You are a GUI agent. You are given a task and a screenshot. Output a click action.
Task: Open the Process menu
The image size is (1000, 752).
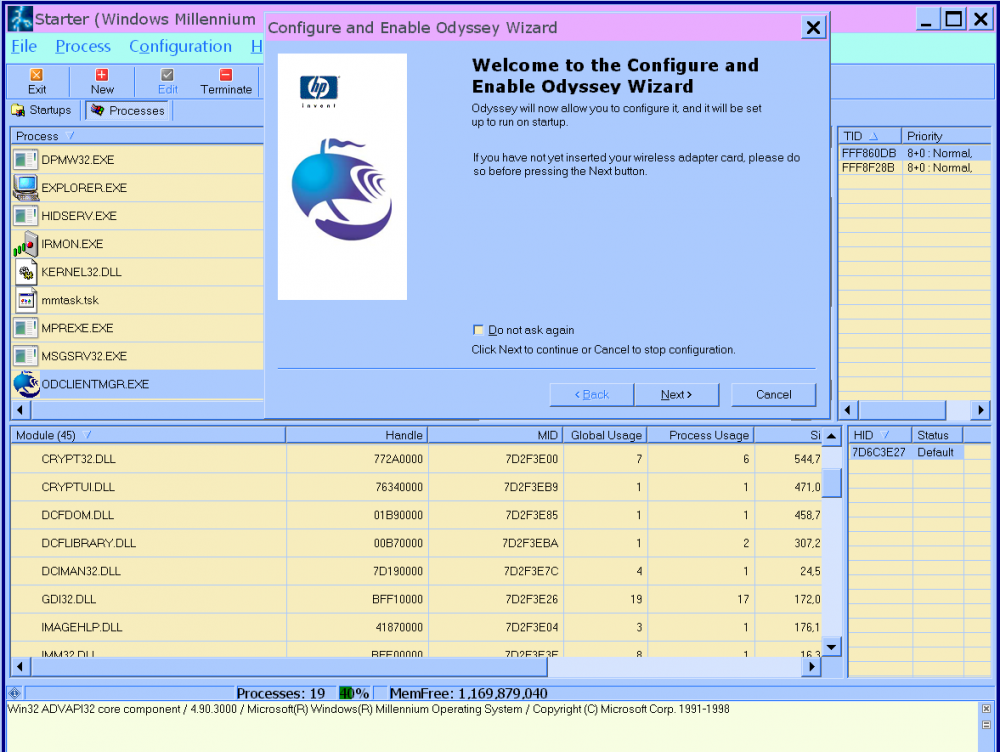(83, 47)
